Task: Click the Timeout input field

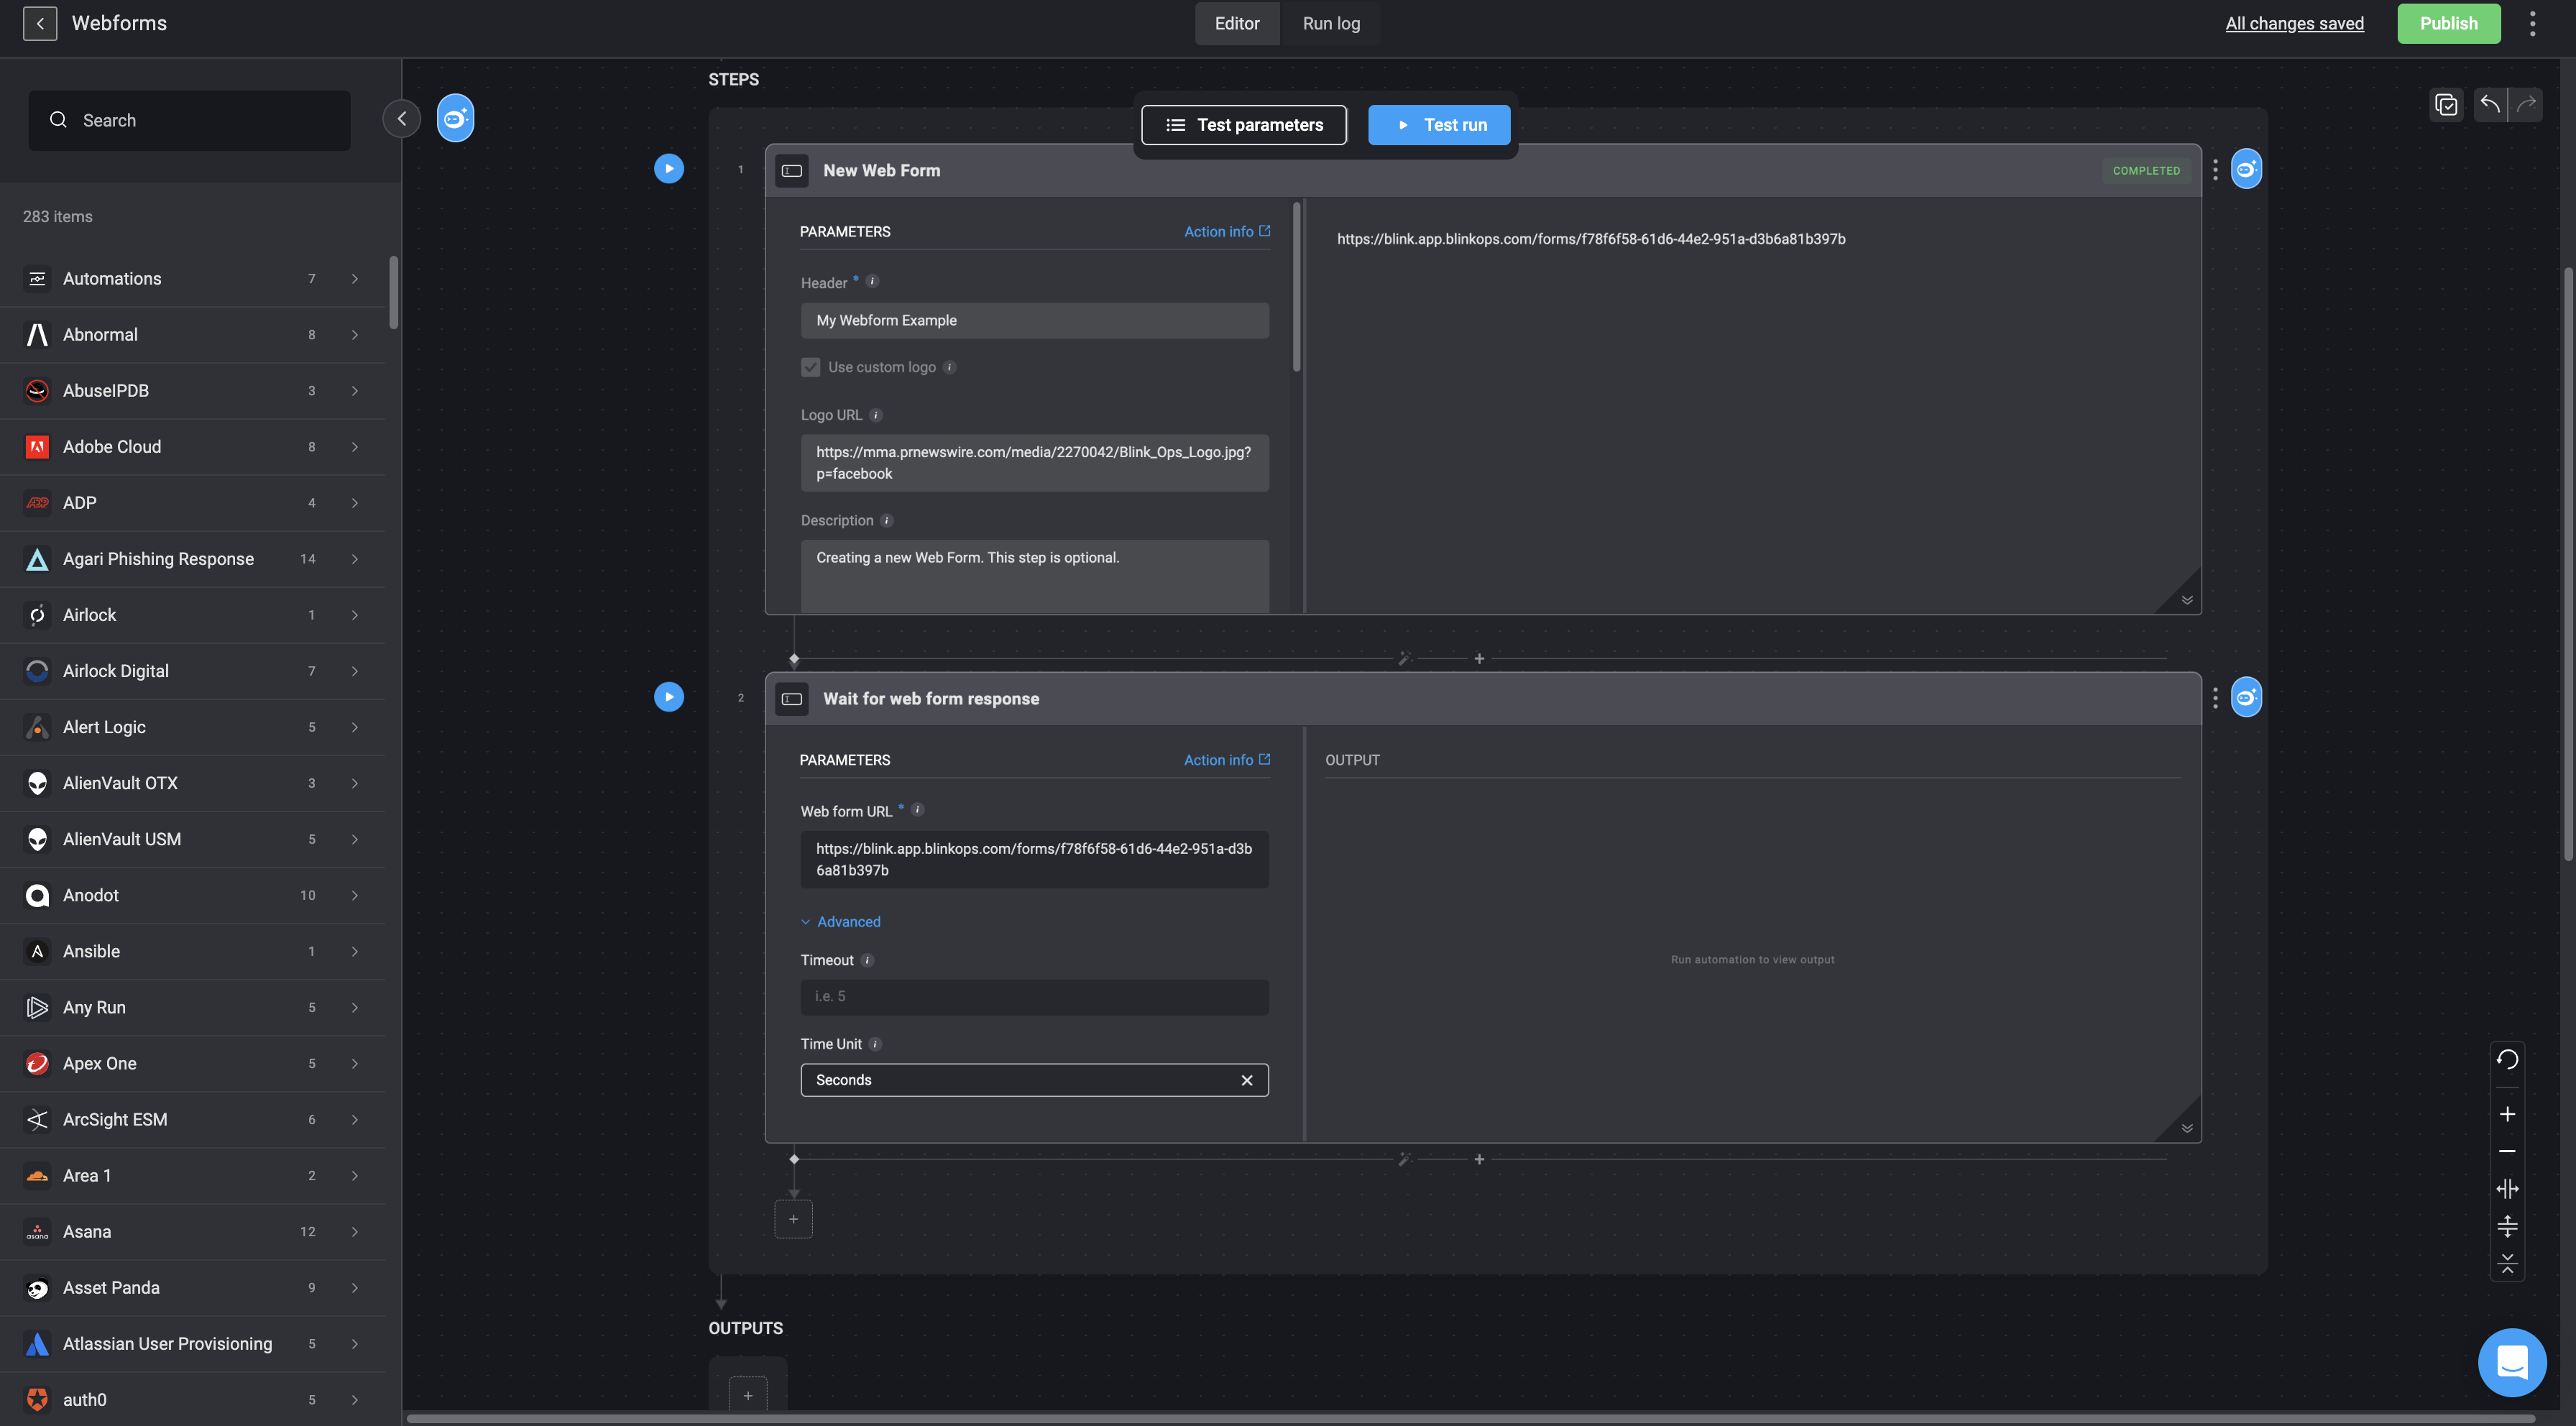Action: click(x=1034, y=997)
